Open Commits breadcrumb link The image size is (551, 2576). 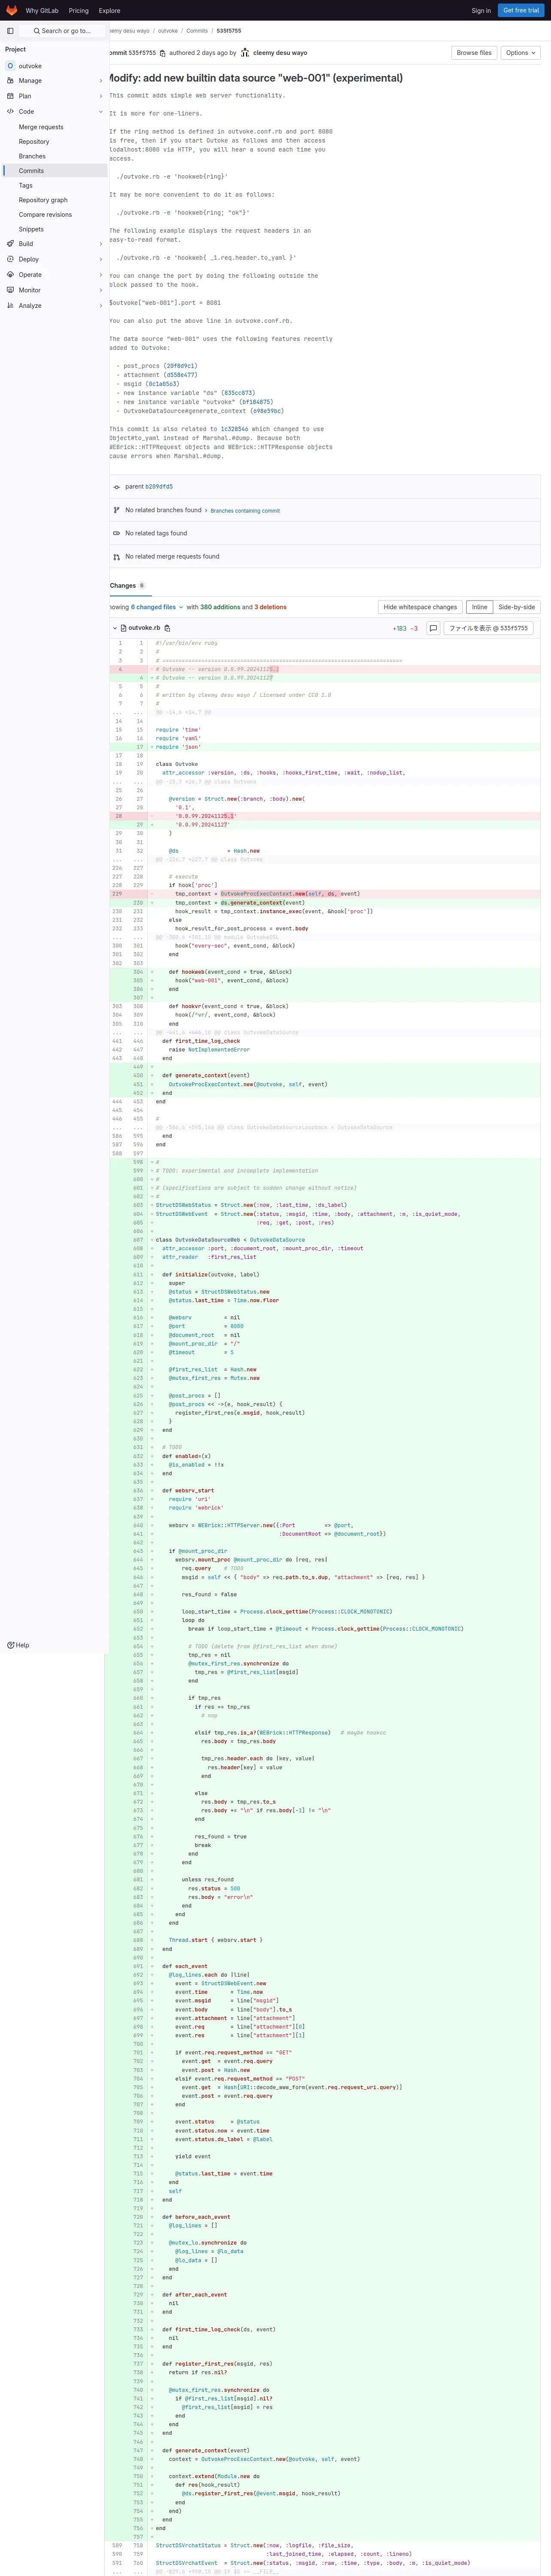[x=197, y=31]
